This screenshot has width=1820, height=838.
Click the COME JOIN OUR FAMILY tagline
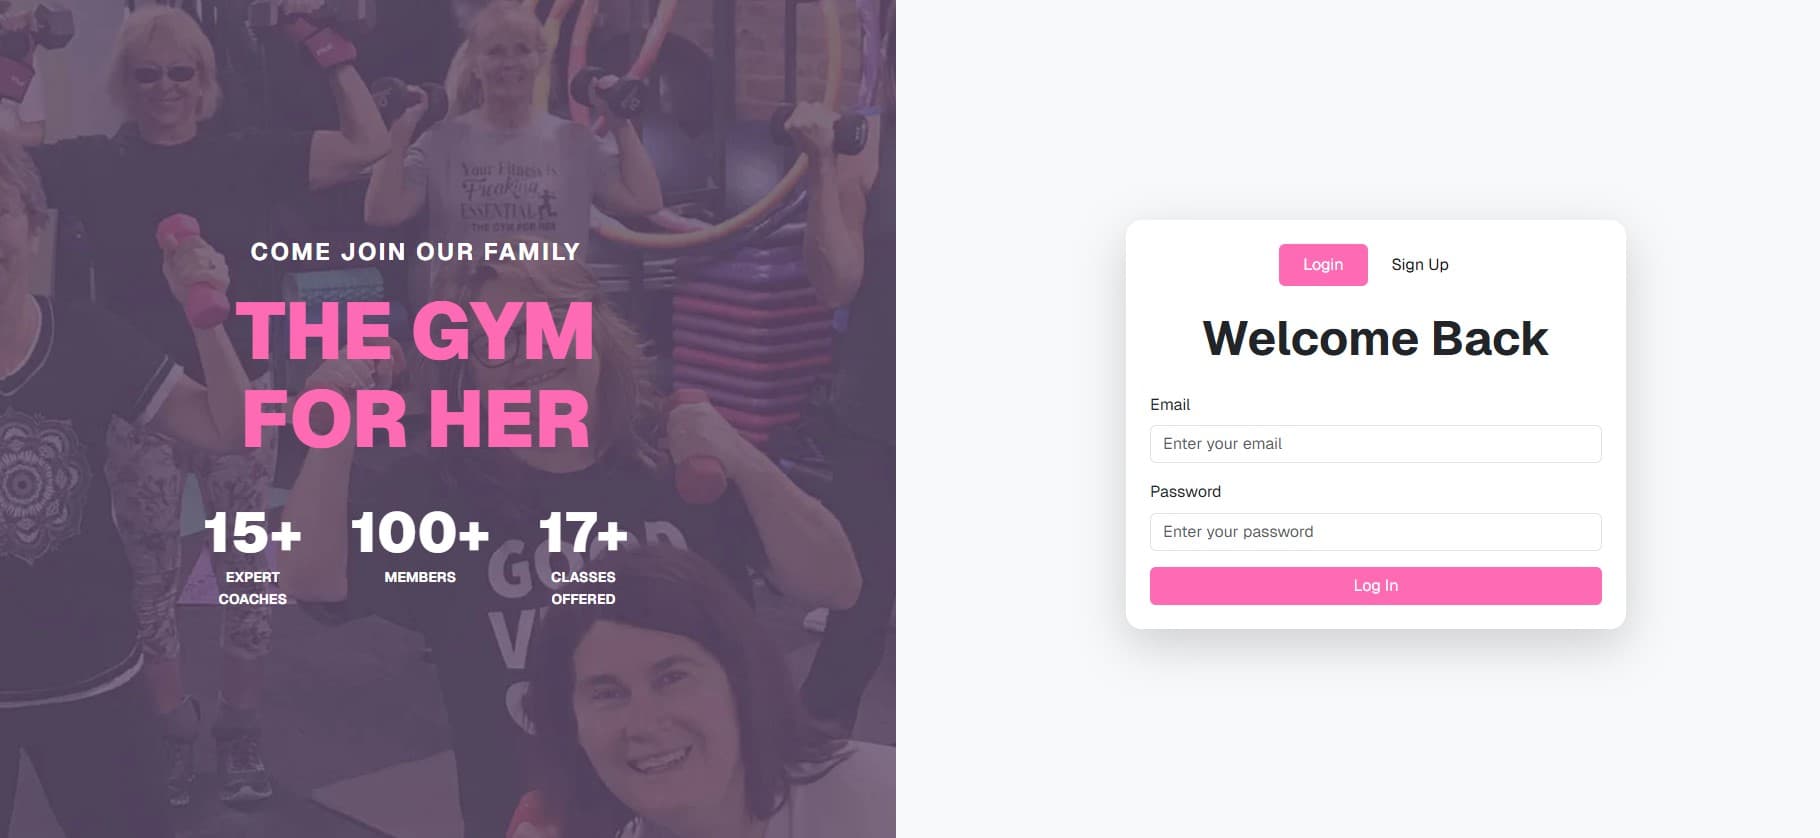coord(415,252)
